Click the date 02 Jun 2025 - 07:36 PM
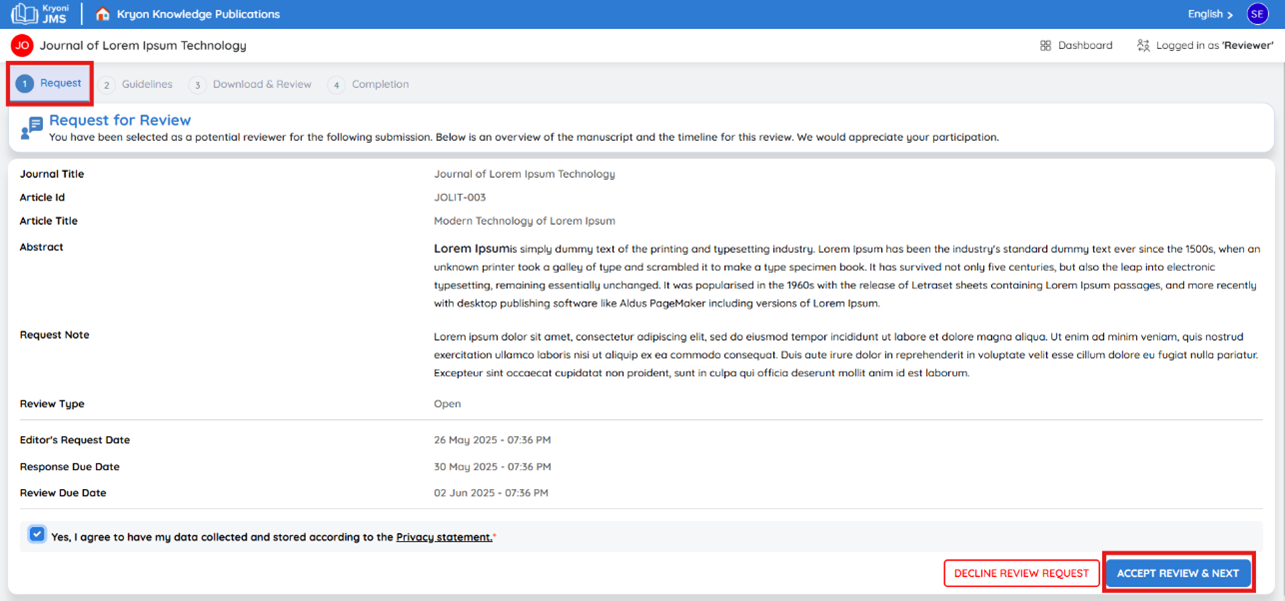The image size is (1285, 601). click(x=491, y=493)
